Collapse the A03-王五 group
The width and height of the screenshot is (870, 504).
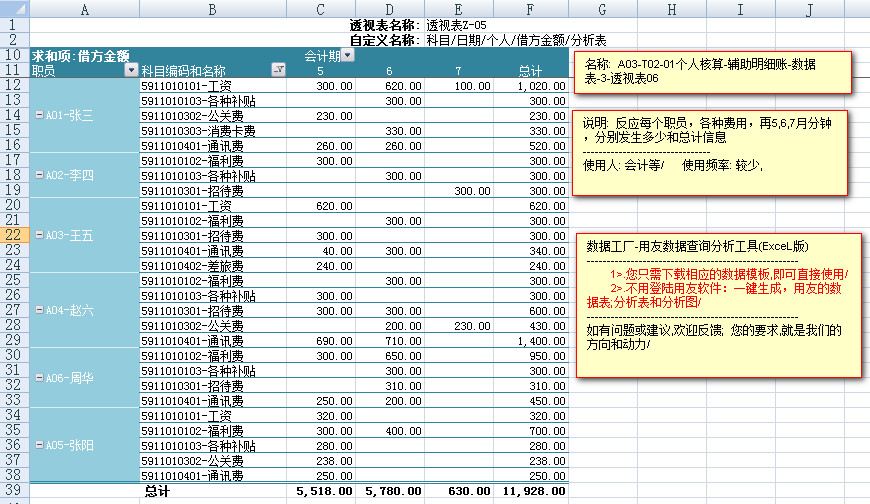pyautogui.click(x=39, y=235)
